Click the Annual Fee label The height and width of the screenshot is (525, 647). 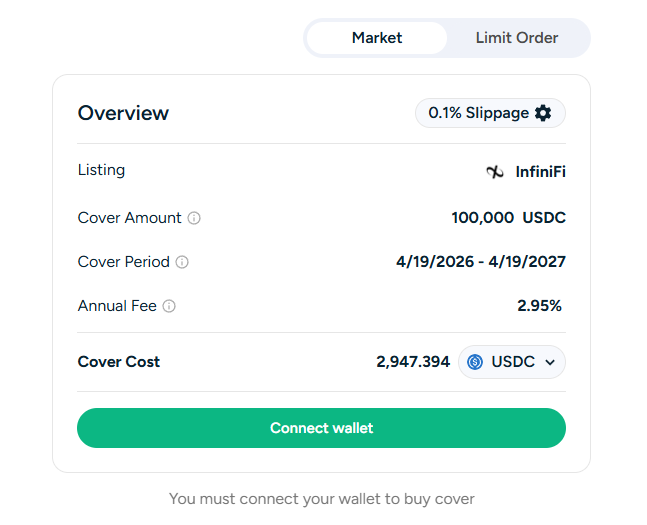[x=117, y=306]
